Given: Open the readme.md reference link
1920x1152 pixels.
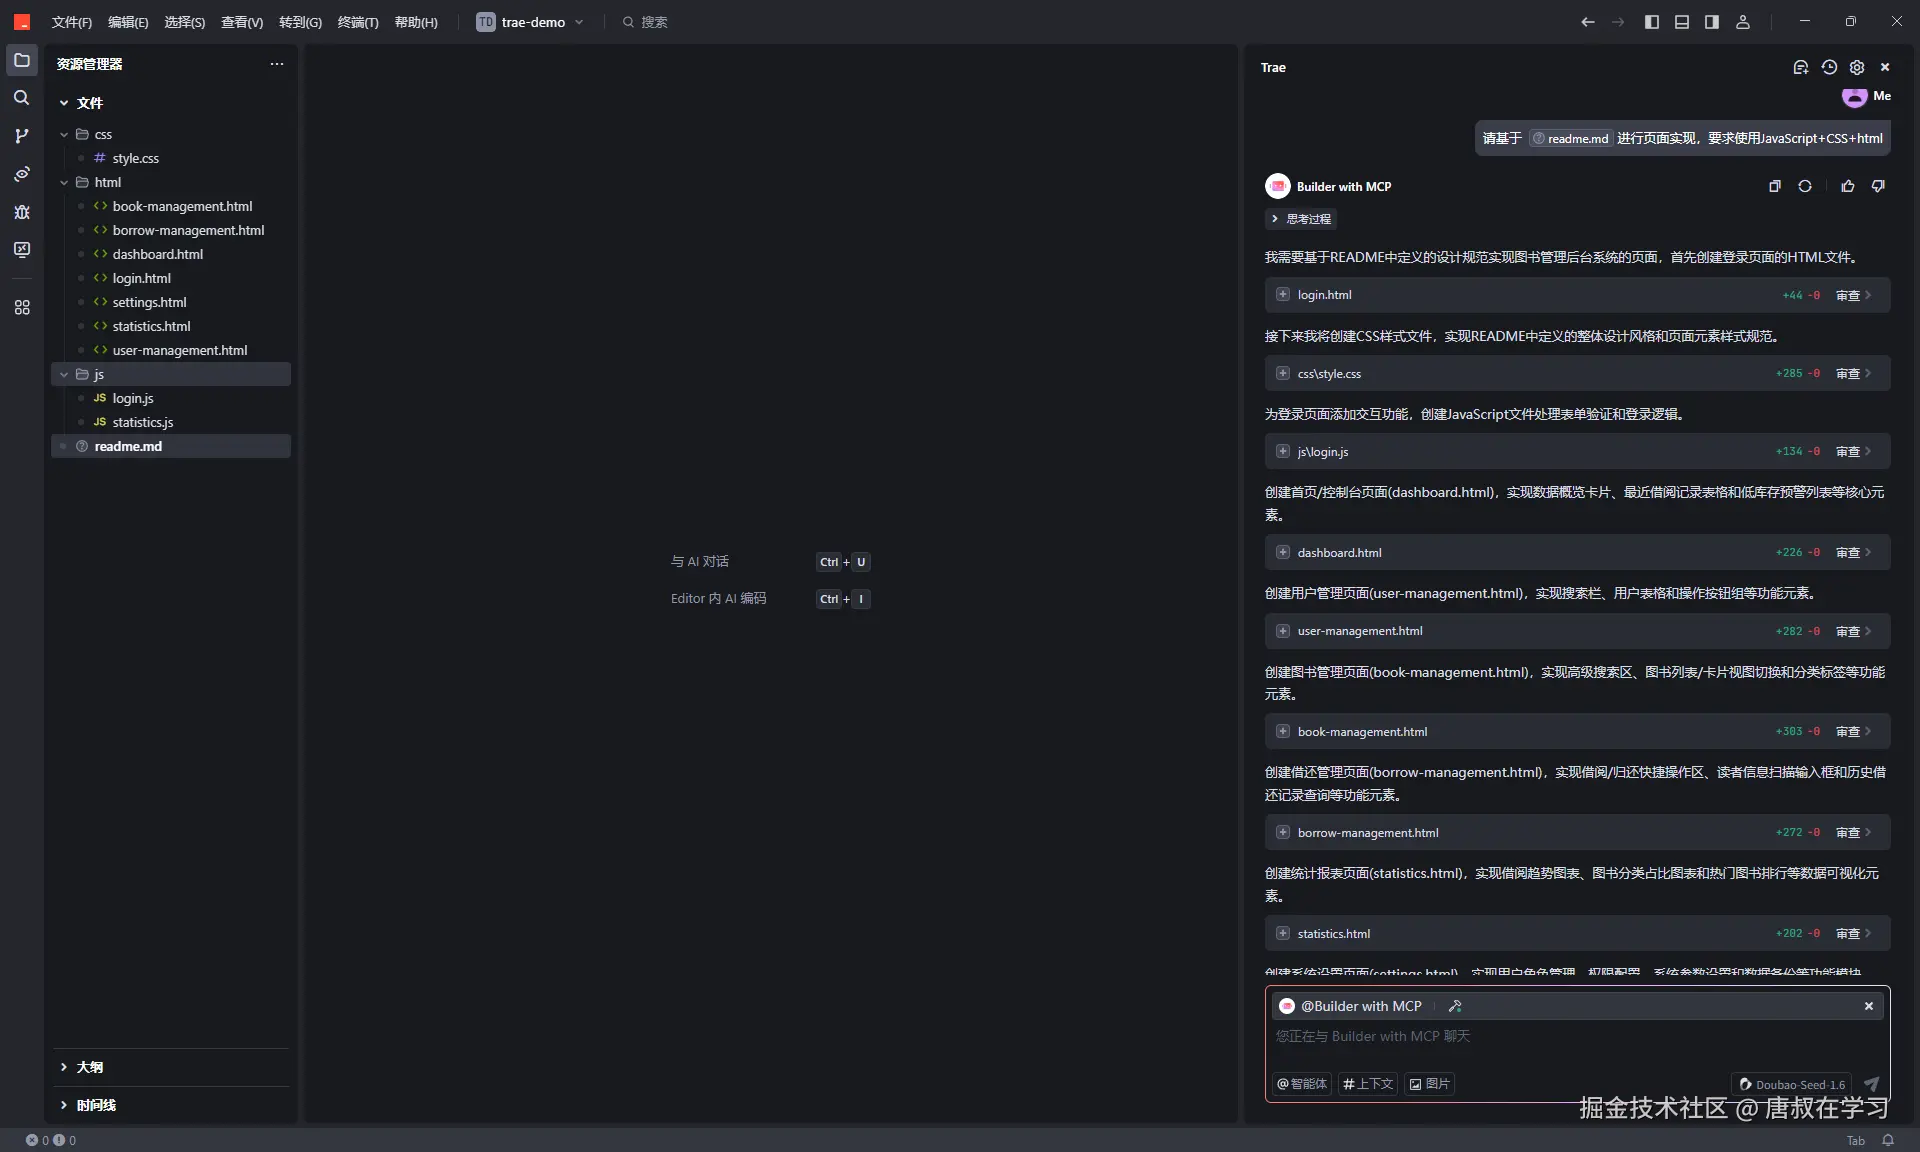Looking at the screenshot, I should tap(1571, 138).
